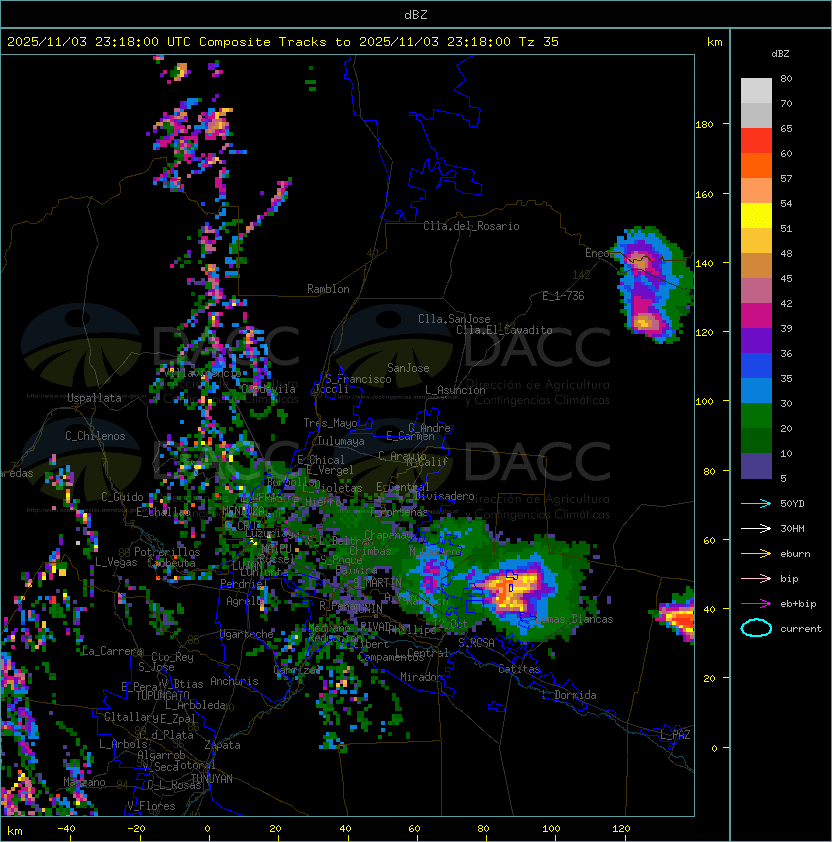Click the L_PAZ place label

[x=675, y=735]
